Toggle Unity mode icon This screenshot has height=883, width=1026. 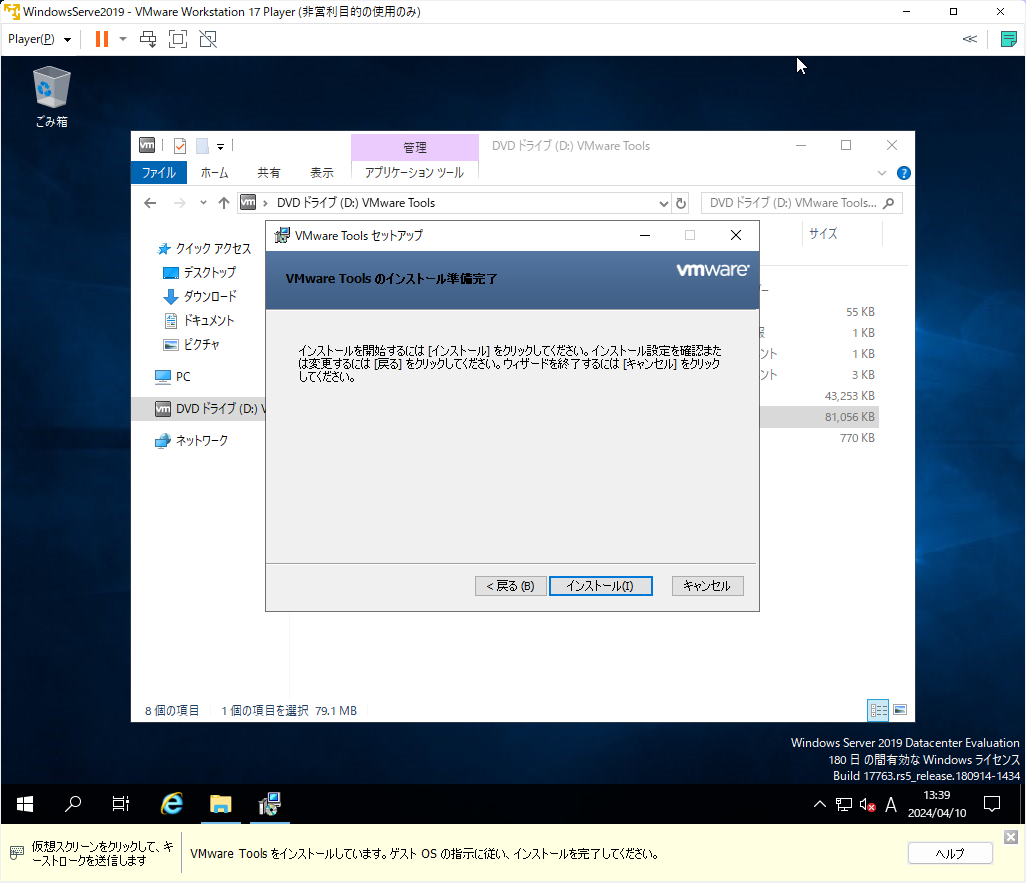point(208,39)
